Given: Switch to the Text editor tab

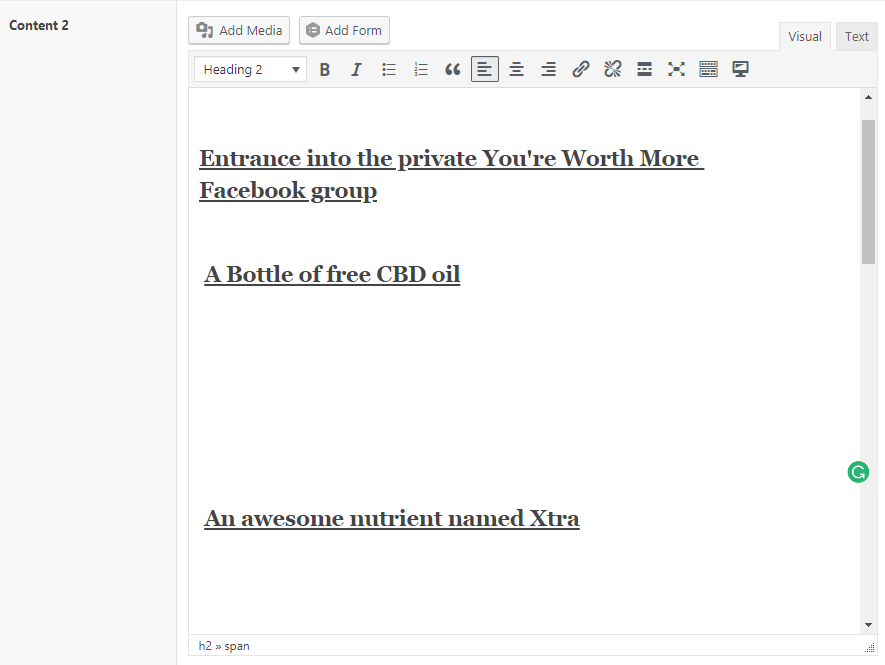Looking at the screenshot, I should 856,37.
